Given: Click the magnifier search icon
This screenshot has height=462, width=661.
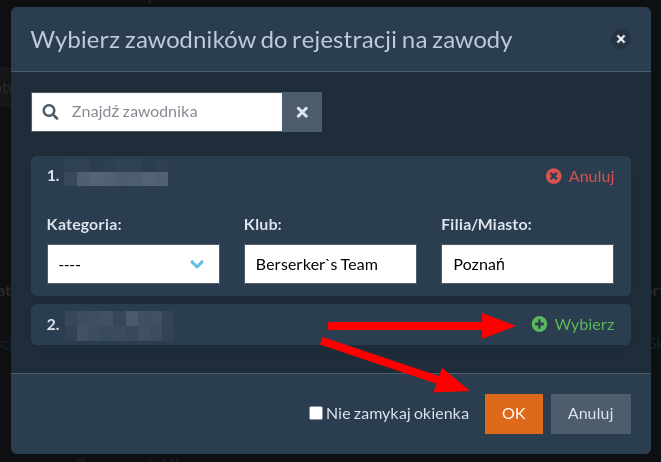Looking at the screenshot, I should tap(50, 112).
